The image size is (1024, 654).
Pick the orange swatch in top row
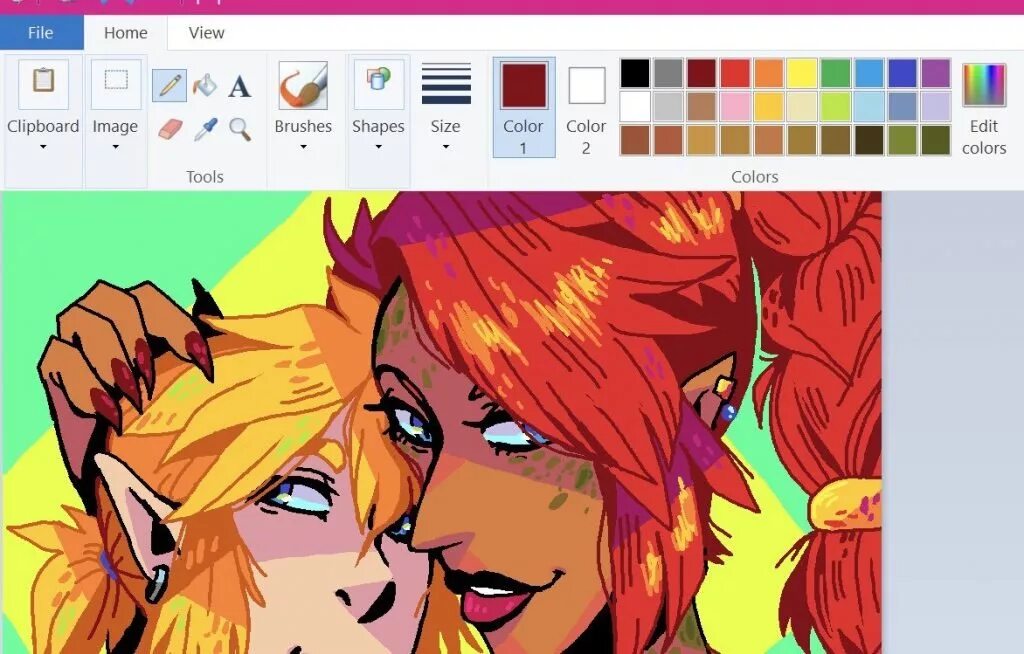769,73
